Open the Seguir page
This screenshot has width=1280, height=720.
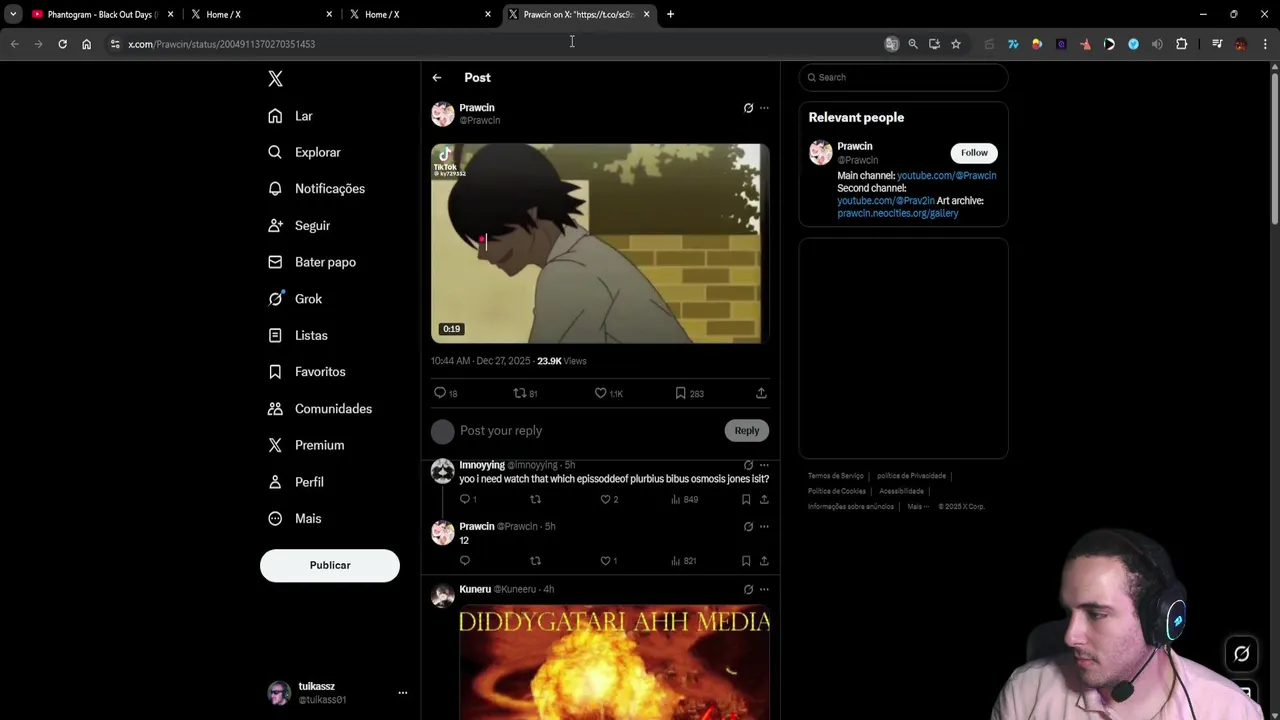coord(298,226)
